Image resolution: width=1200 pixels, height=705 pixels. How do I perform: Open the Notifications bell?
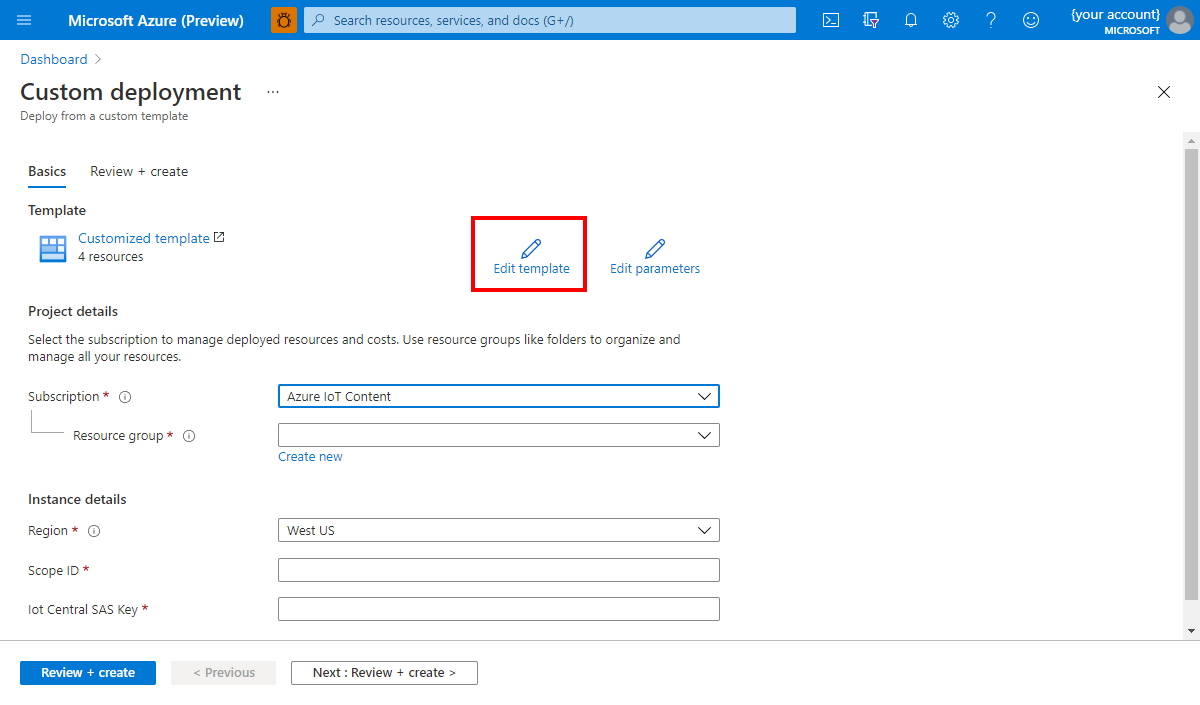910,19
